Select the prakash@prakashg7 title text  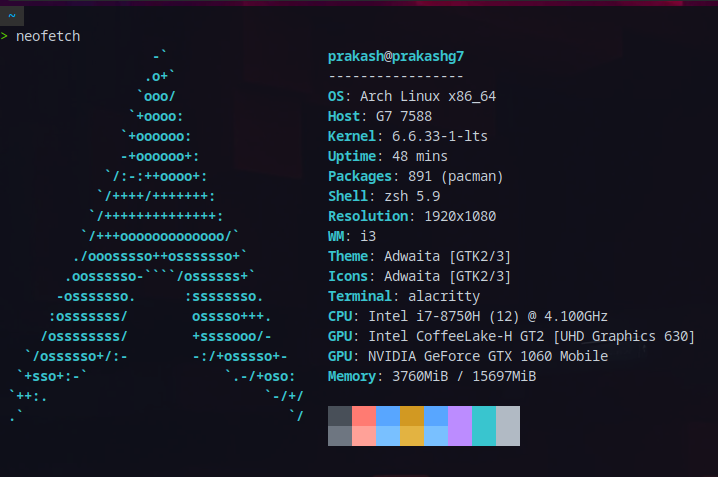[396, 57]
